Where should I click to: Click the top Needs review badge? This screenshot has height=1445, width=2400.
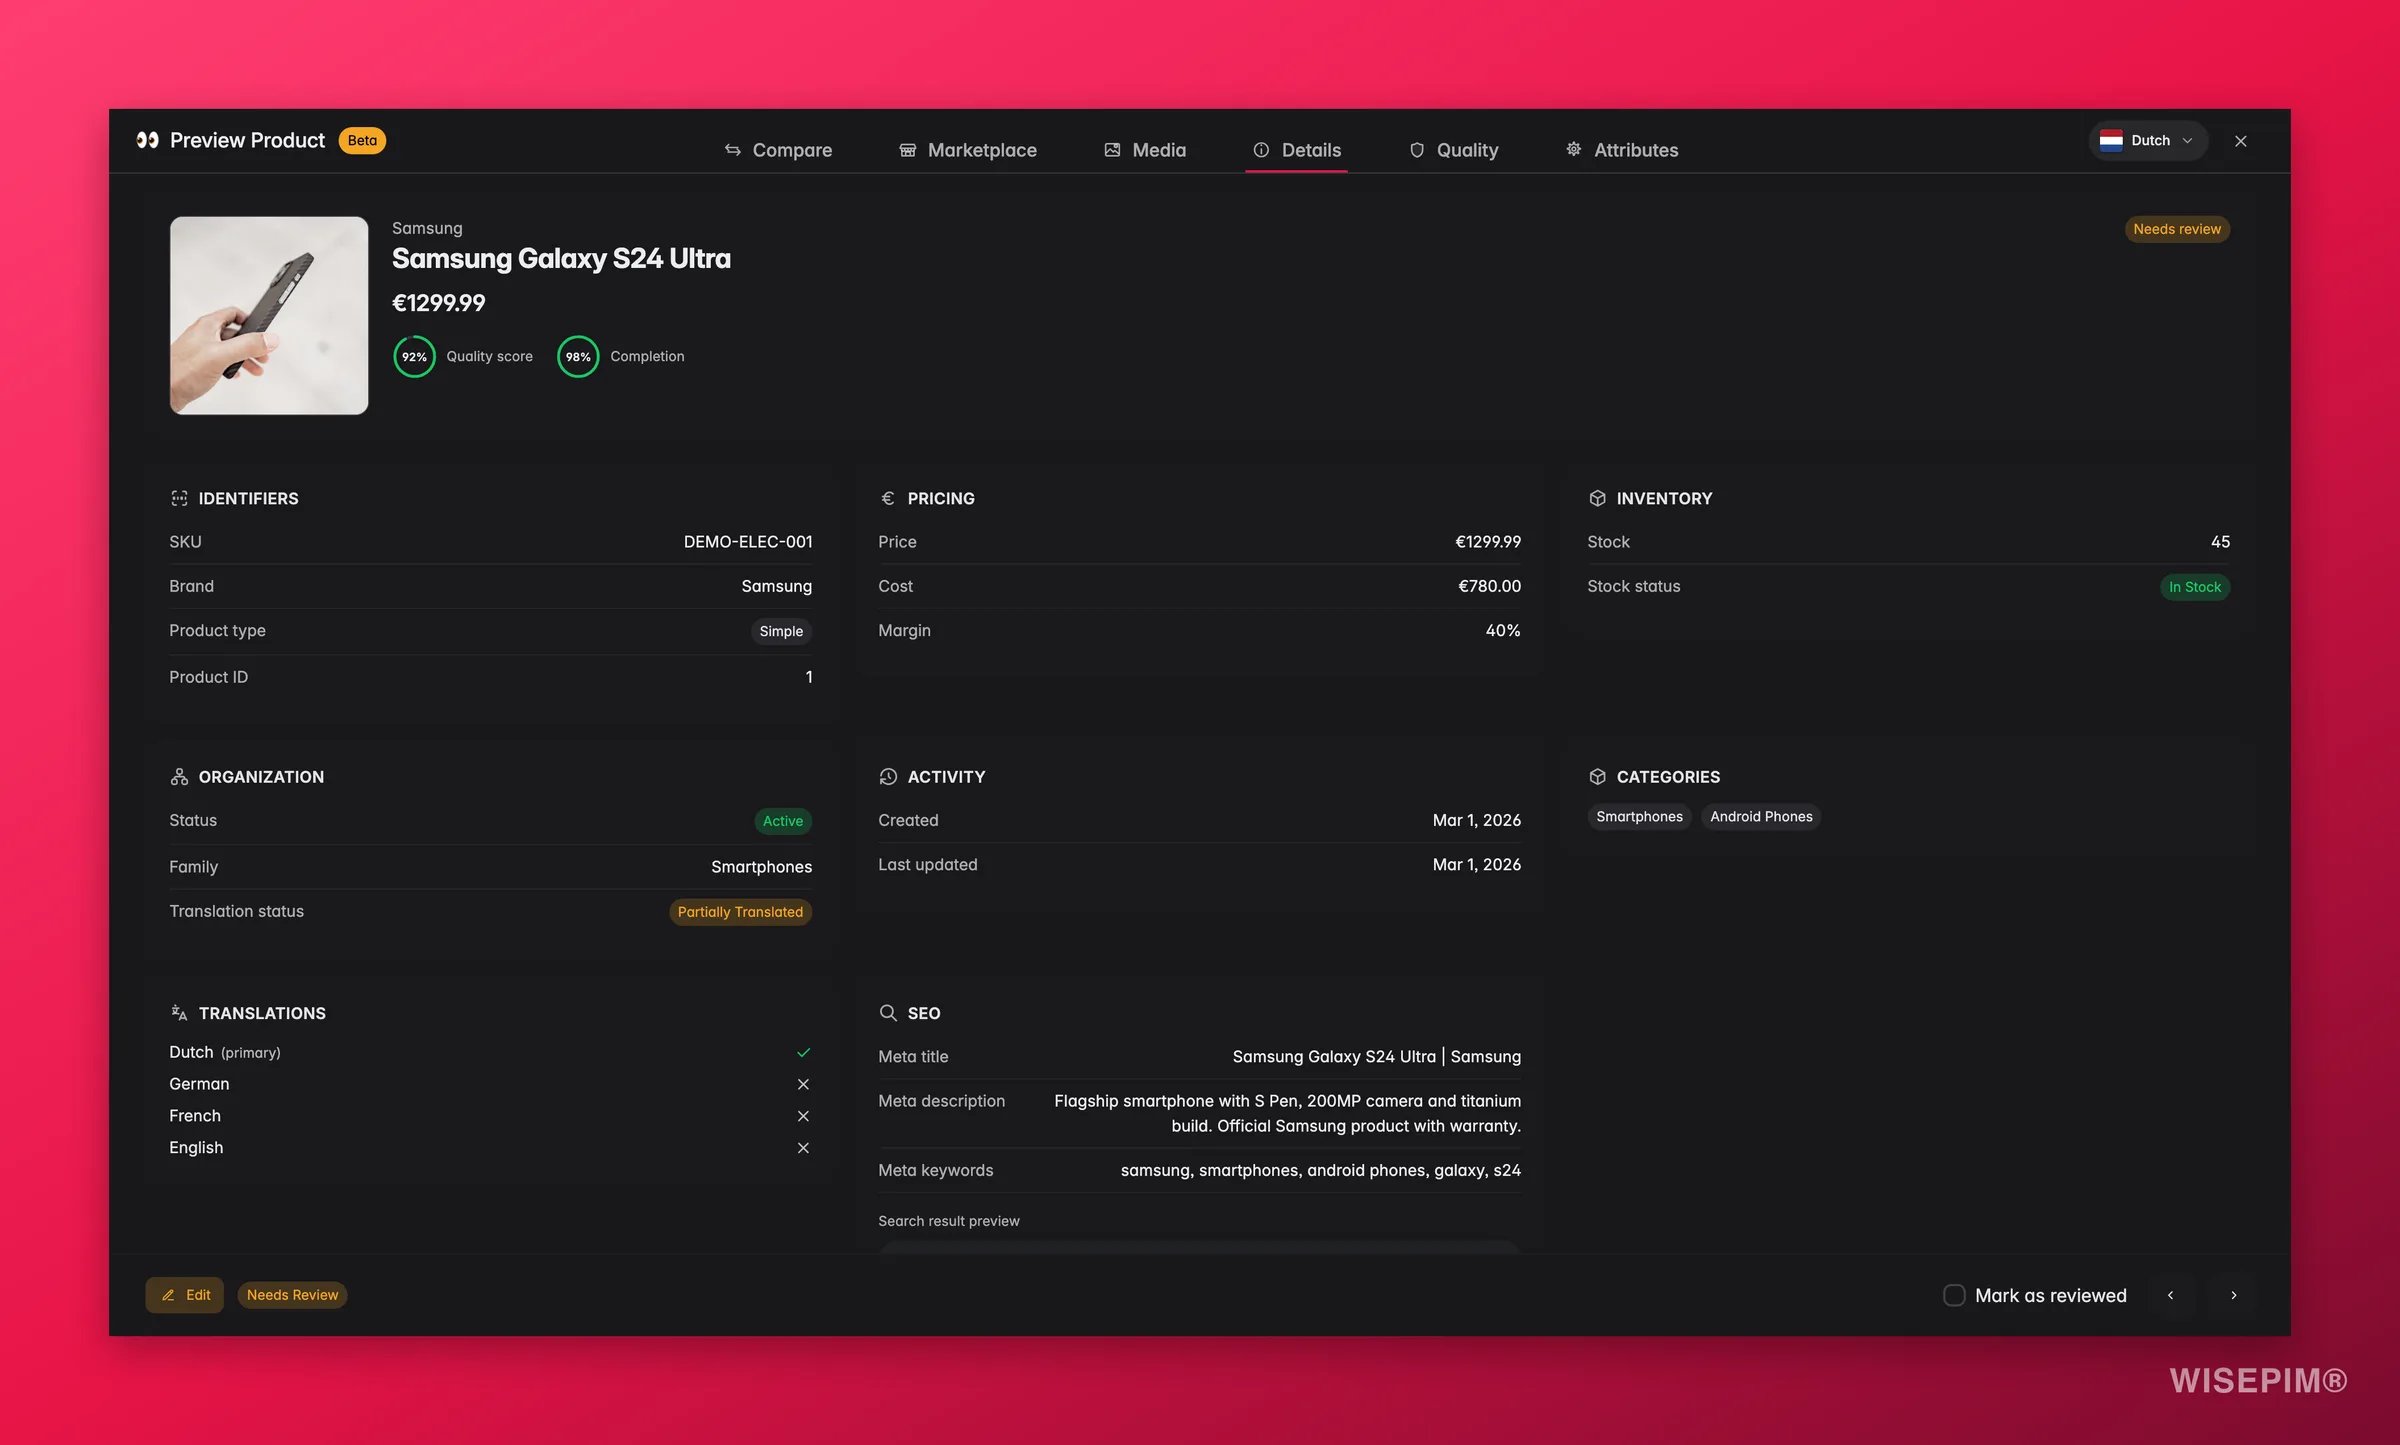(x=2177, y=229)
